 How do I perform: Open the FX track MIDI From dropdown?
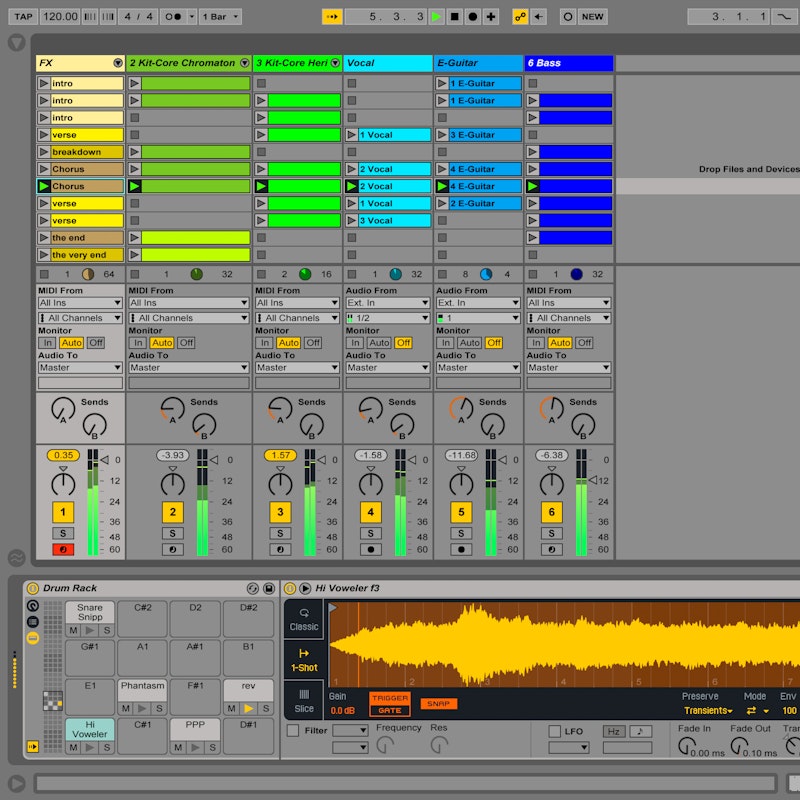pyautogui.click(x=80, y=303)
